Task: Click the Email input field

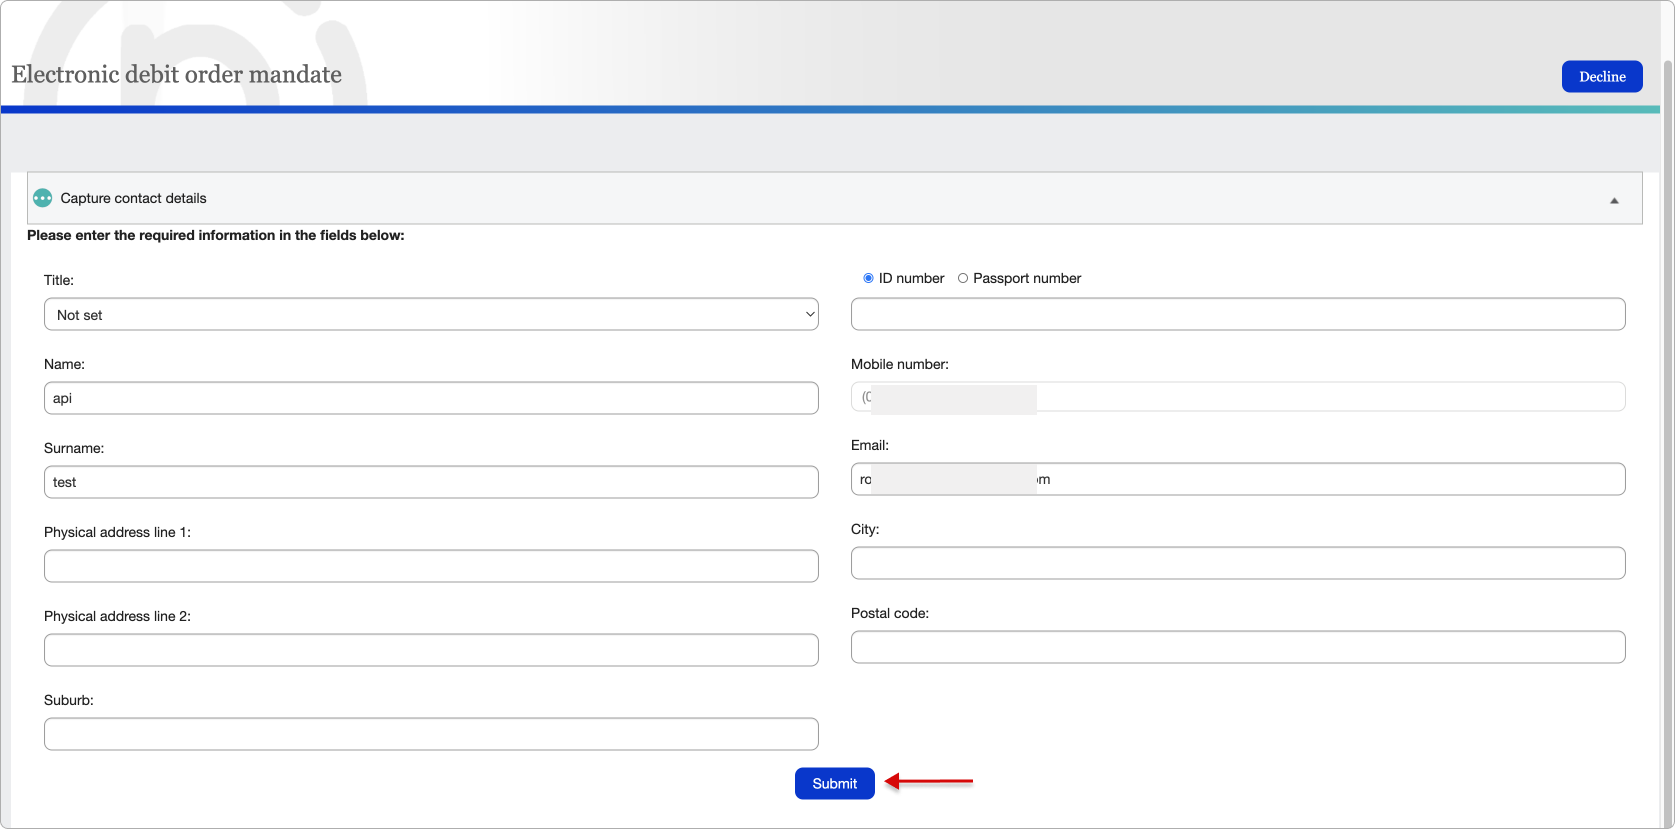Action: [1238, 479]
